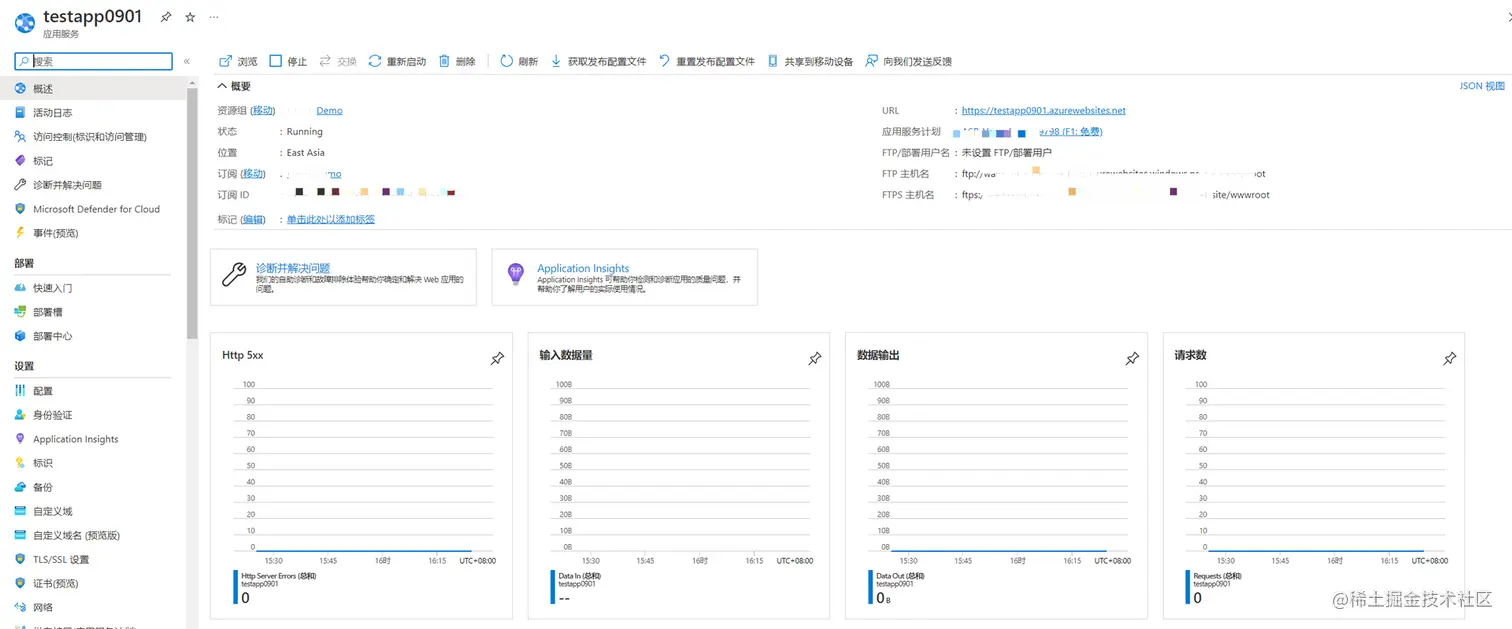Stop the app with 停止
This screenshot has width=1512, height=629.
pyautogui.click(x=288, y=61)
